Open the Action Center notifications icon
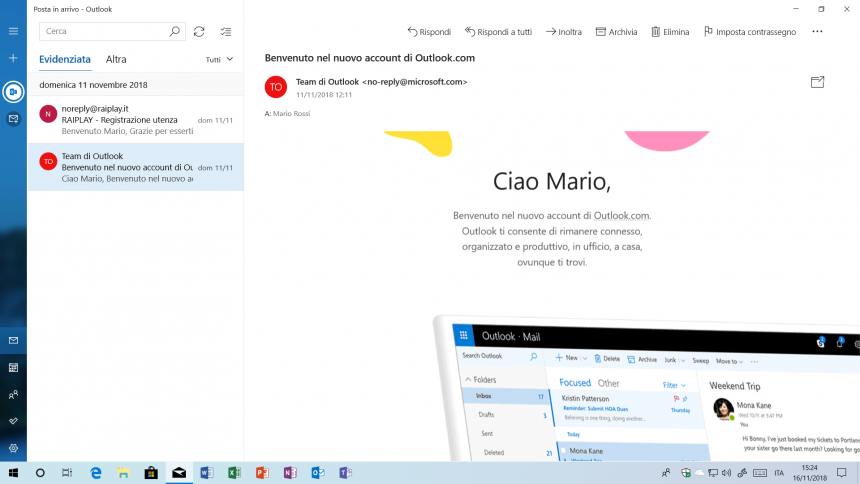Image resolution: width=860 pixels, height=484 pixels. [x=842, y=472]
